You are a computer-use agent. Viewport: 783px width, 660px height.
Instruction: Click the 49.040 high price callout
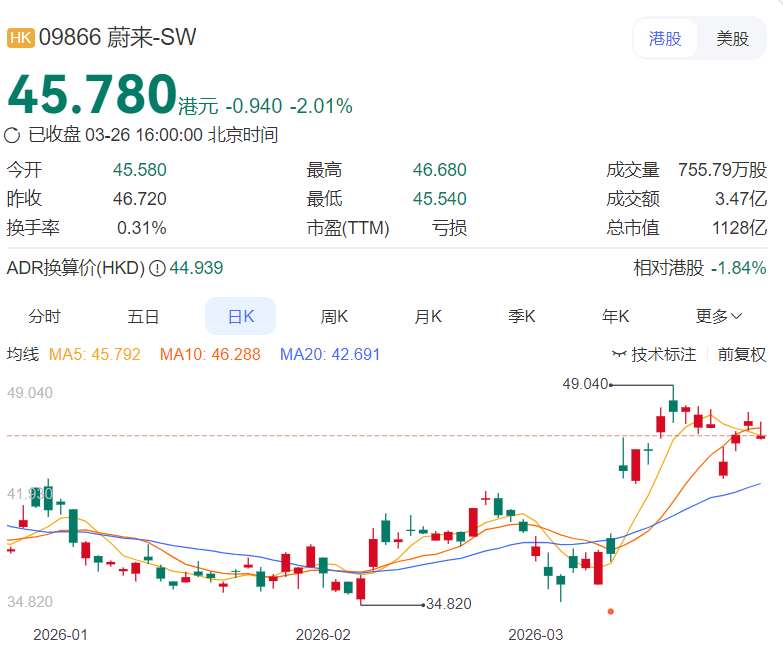(x=585, y=384)
